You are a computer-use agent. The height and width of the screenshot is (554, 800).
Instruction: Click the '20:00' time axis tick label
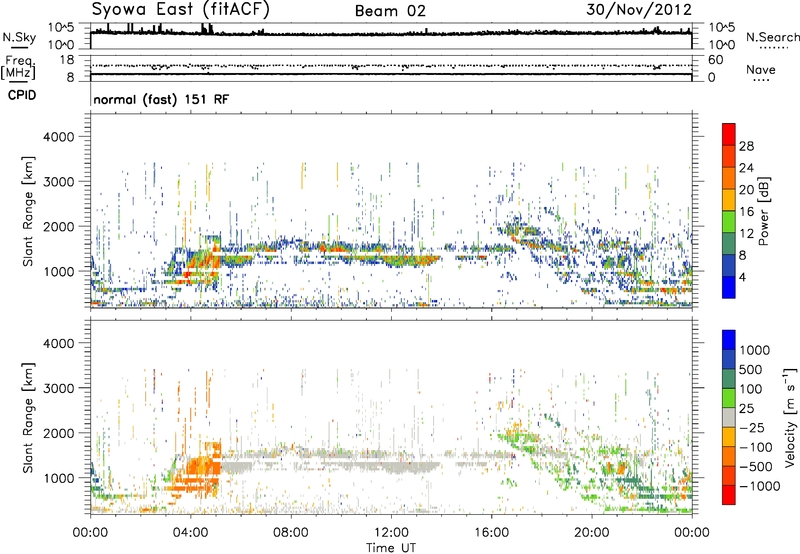click(591, 533)
